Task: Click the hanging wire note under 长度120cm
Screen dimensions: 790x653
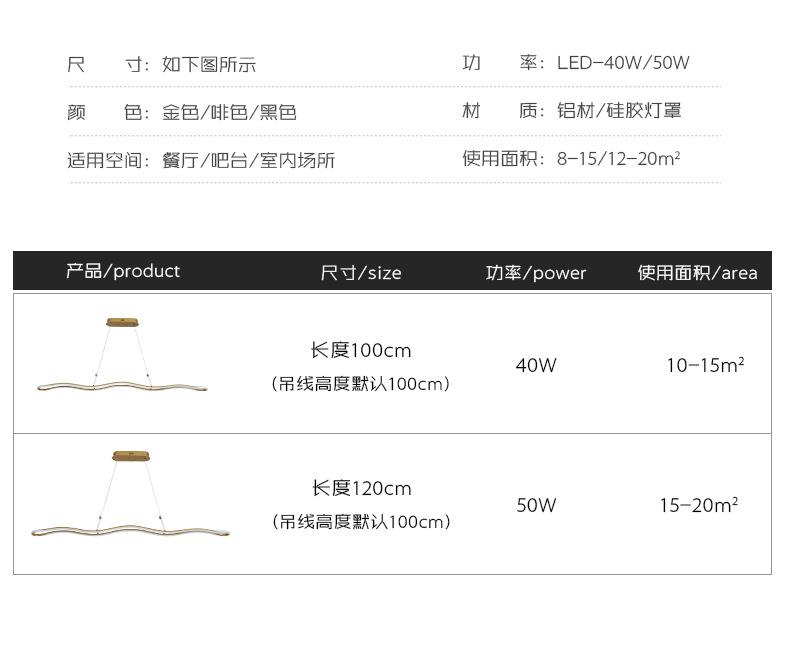Action: [x=361, y=521]
